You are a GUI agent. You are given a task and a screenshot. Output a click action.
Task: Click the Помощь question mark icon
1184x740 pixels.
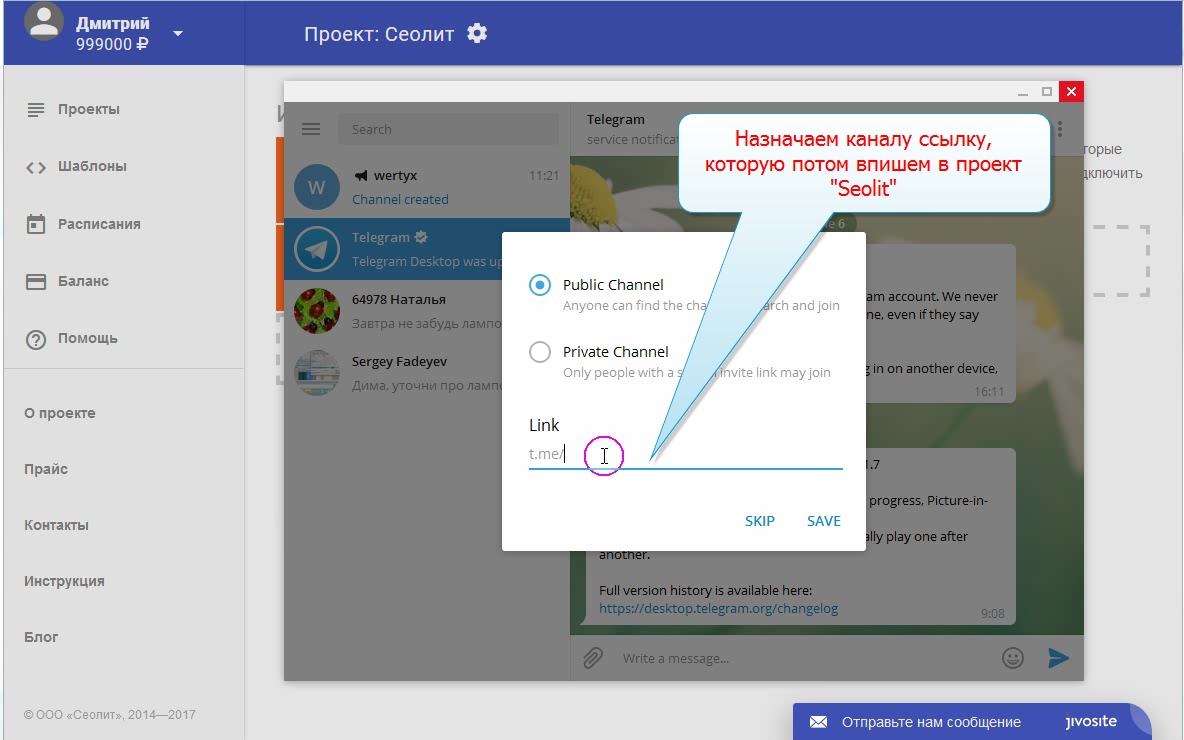35,340
